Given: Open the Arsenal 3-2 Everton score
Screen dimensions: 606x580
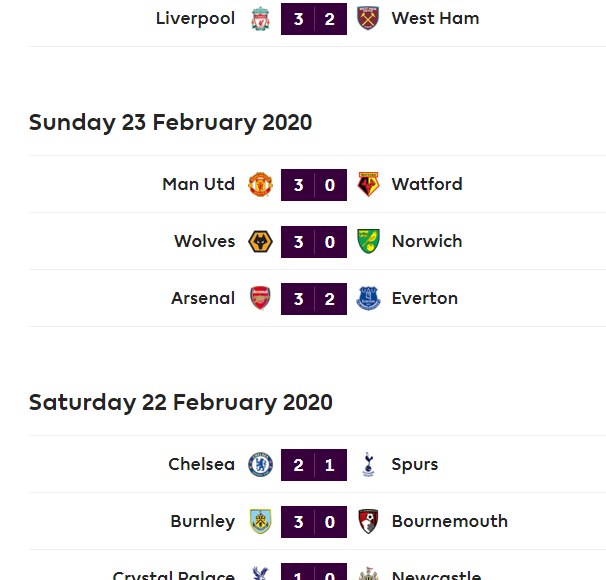Looking at the screenshot, I should 314,298.
